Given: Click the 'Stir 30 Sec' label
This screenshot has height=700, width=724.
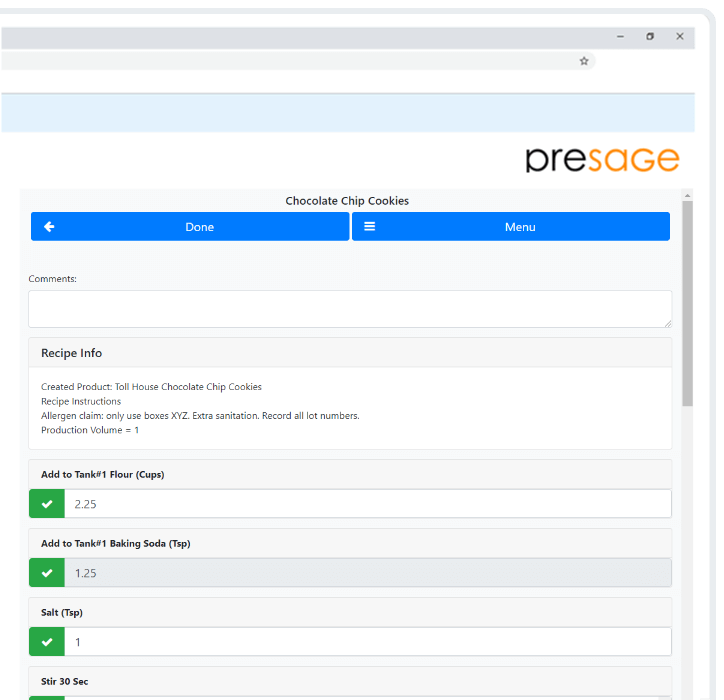Looking at the screenshot, I should click(64, 682).
